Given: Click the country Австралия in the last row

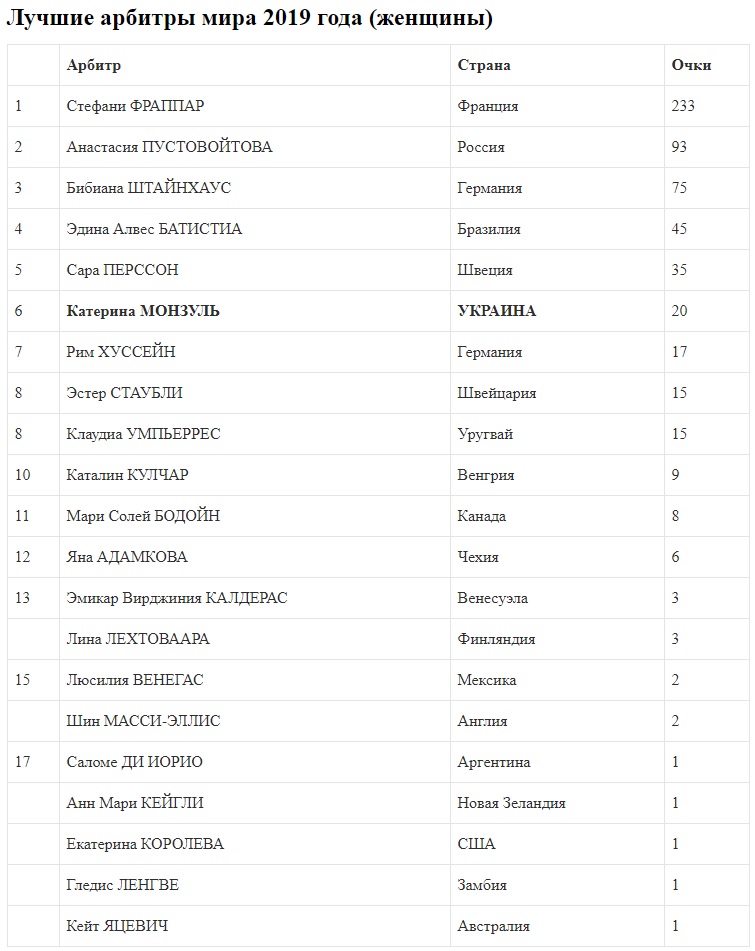Looking at the screenshot, I should [493, 926].
